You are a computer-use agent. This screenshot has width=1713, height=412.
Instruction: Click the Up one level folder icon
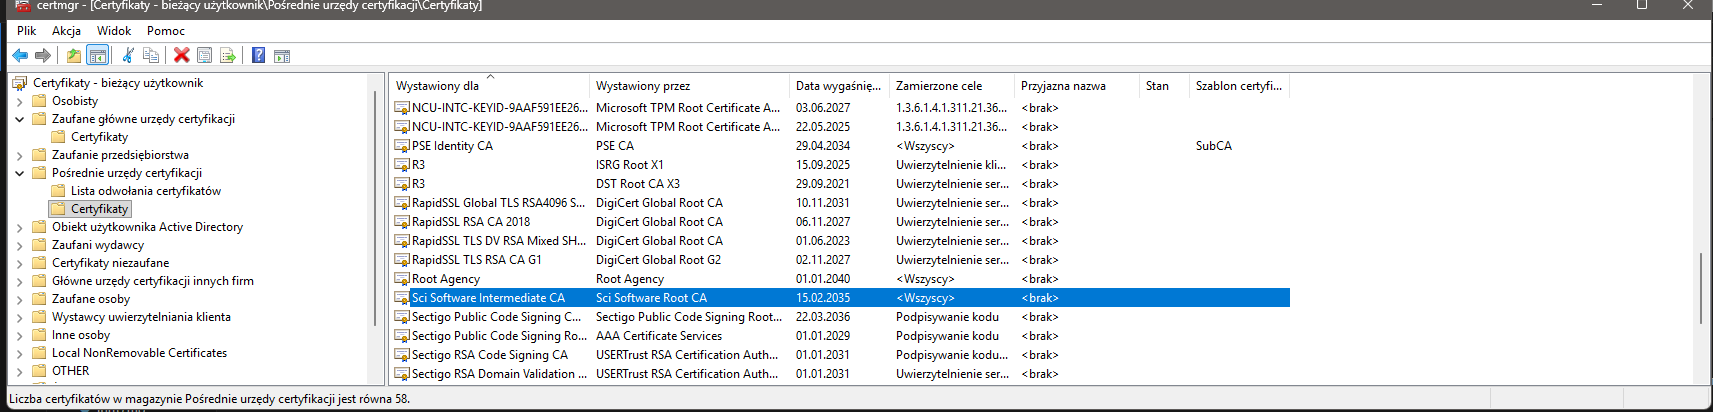pos(74,56)
